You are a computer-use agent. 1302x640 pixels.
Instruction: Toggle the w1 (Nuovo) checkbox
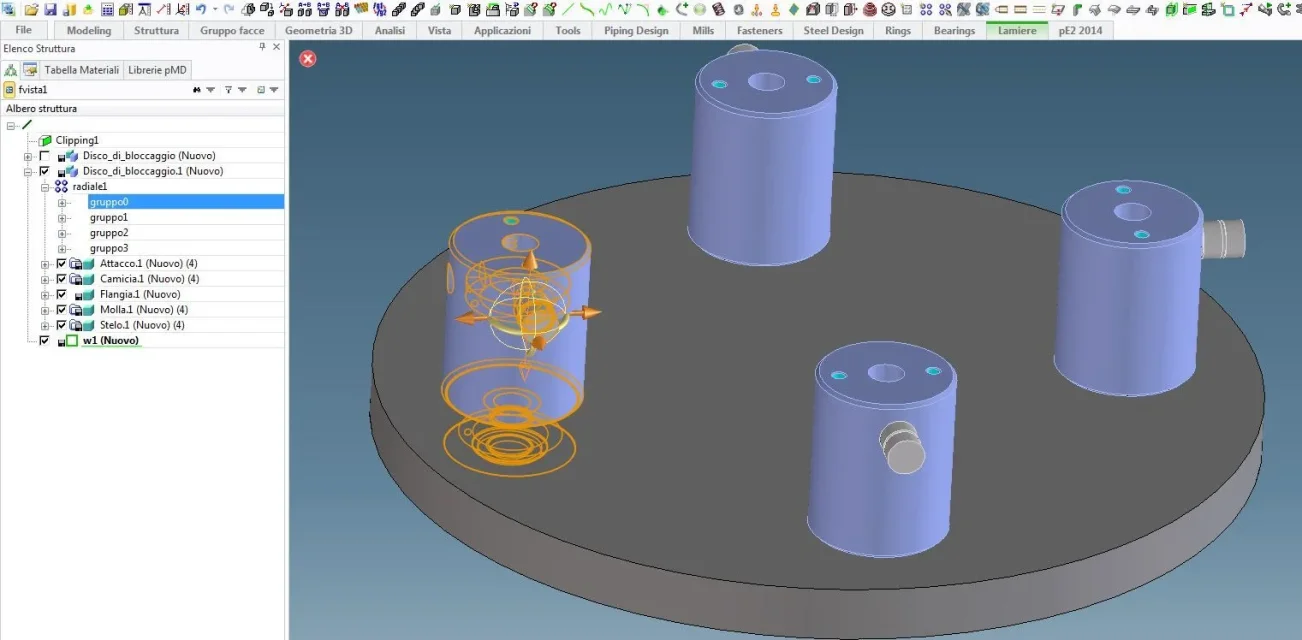coord(44,341)
